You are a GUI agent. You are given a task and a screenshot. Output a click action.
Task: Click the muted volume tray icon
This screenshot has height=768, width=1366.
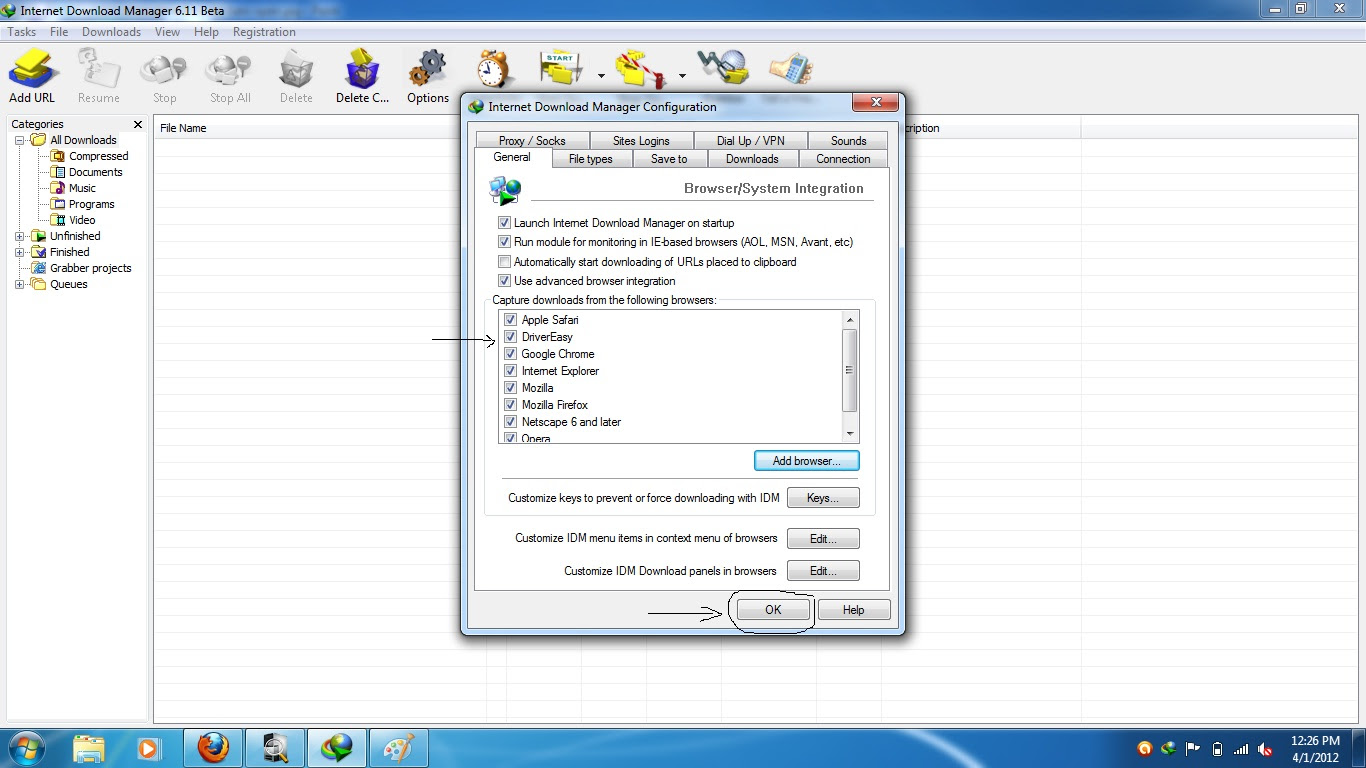tap(1265, 748)
